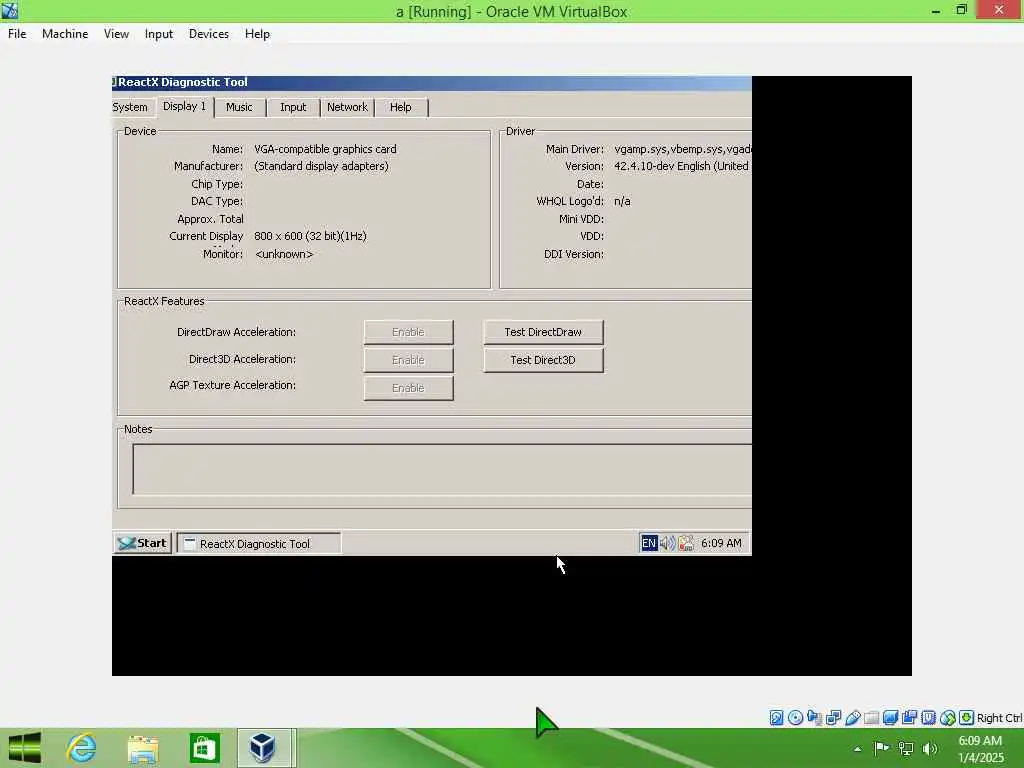Click the text '(Standard display adapters)'
The width and height of the screenshot is (1024, 768).
point(321,166)
